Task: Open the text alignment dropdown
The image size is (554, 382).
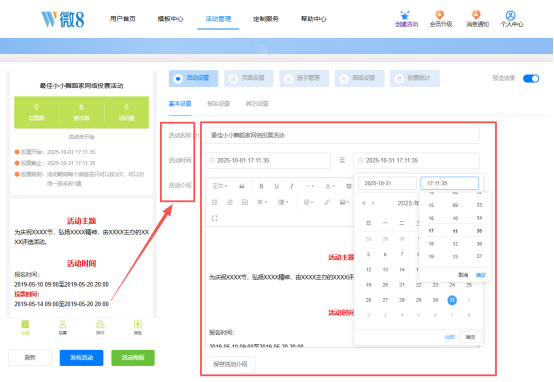Action: 262,202
